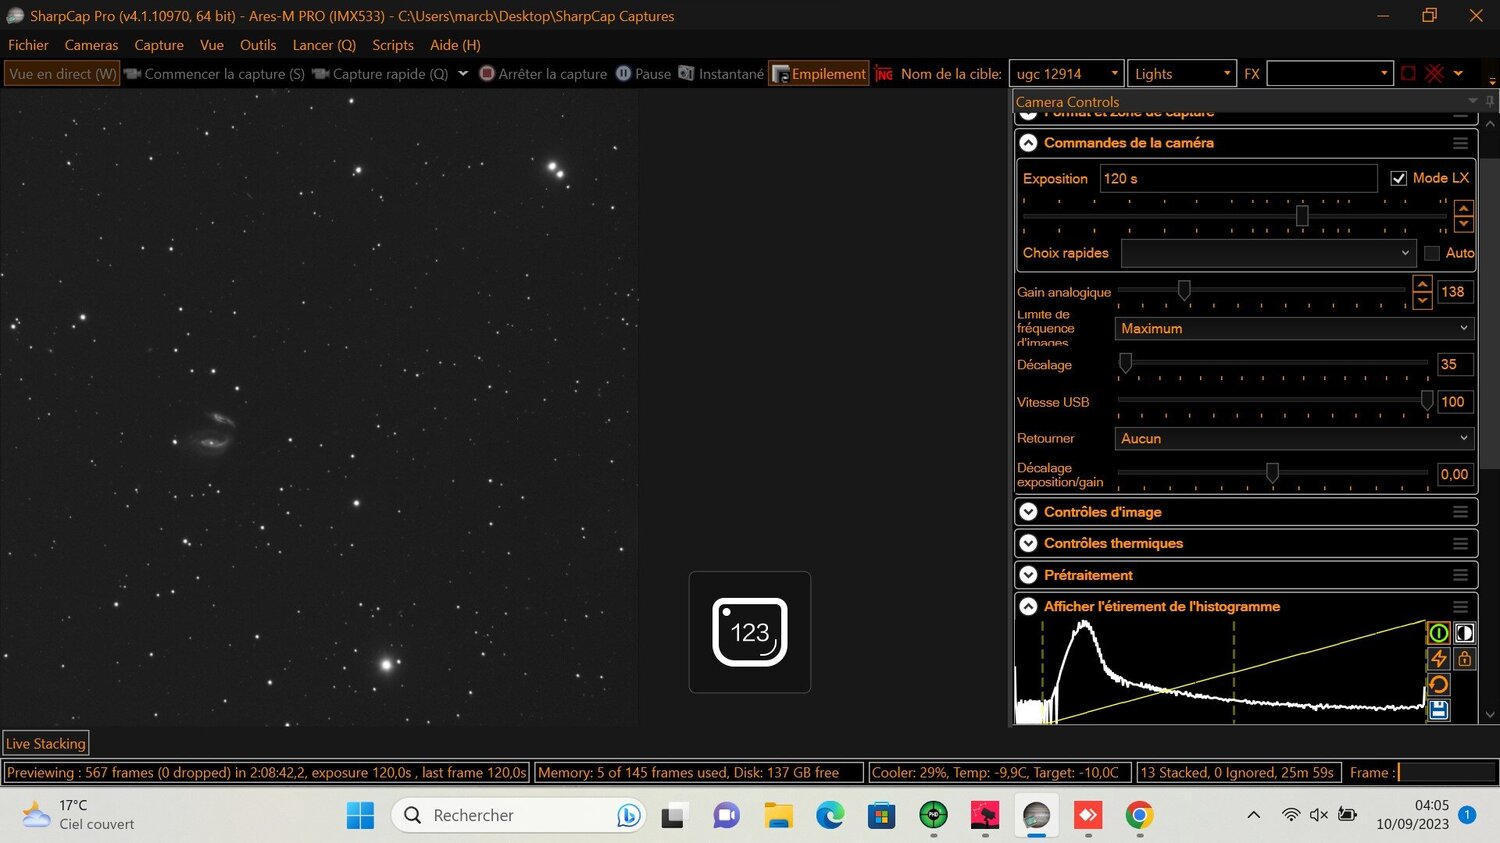Toggle the Empilement live stacking button
Viewport: 1500px width, 843px height.
(x=818, y=74)
